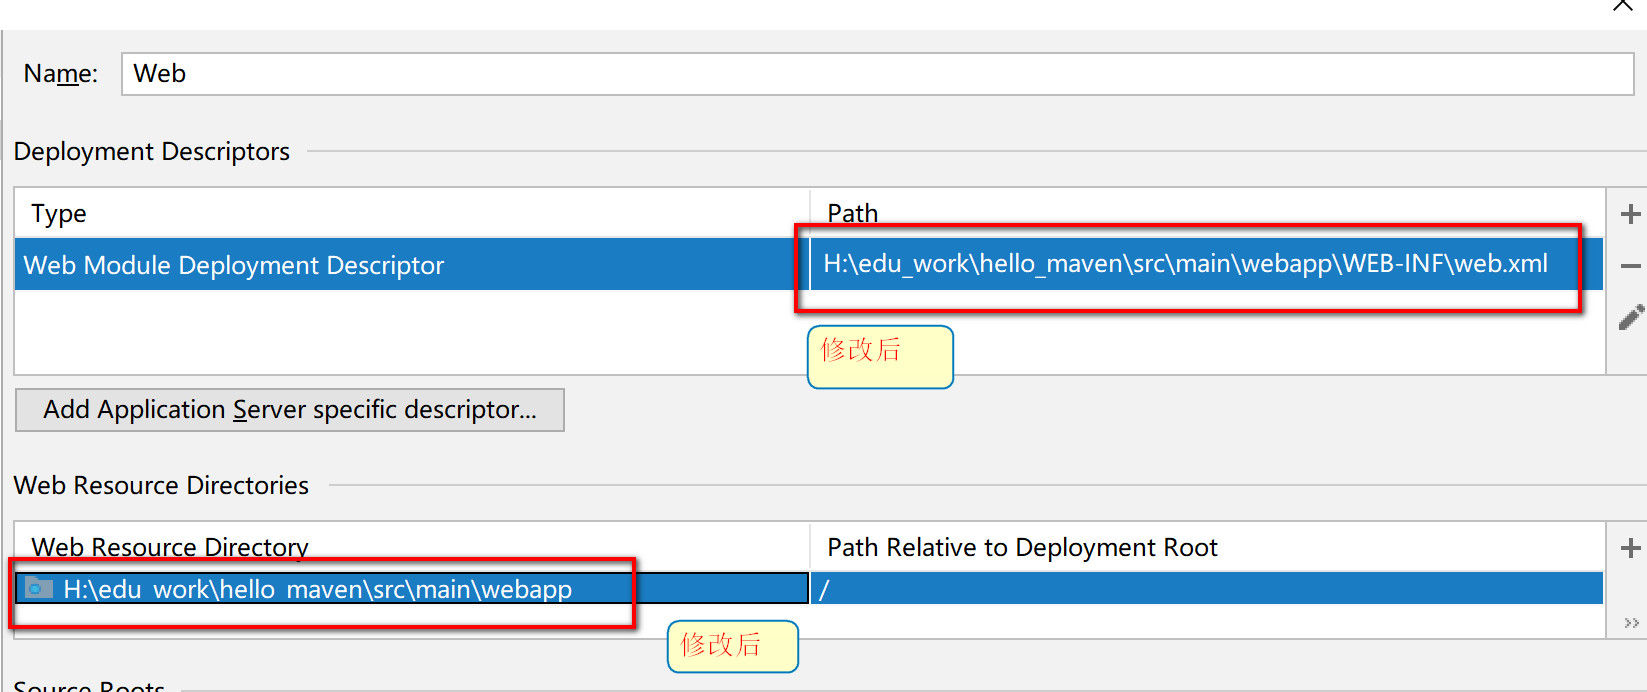
Task: Remove the selected deployment descriptor with minus icon
Action: (1630, 266)
